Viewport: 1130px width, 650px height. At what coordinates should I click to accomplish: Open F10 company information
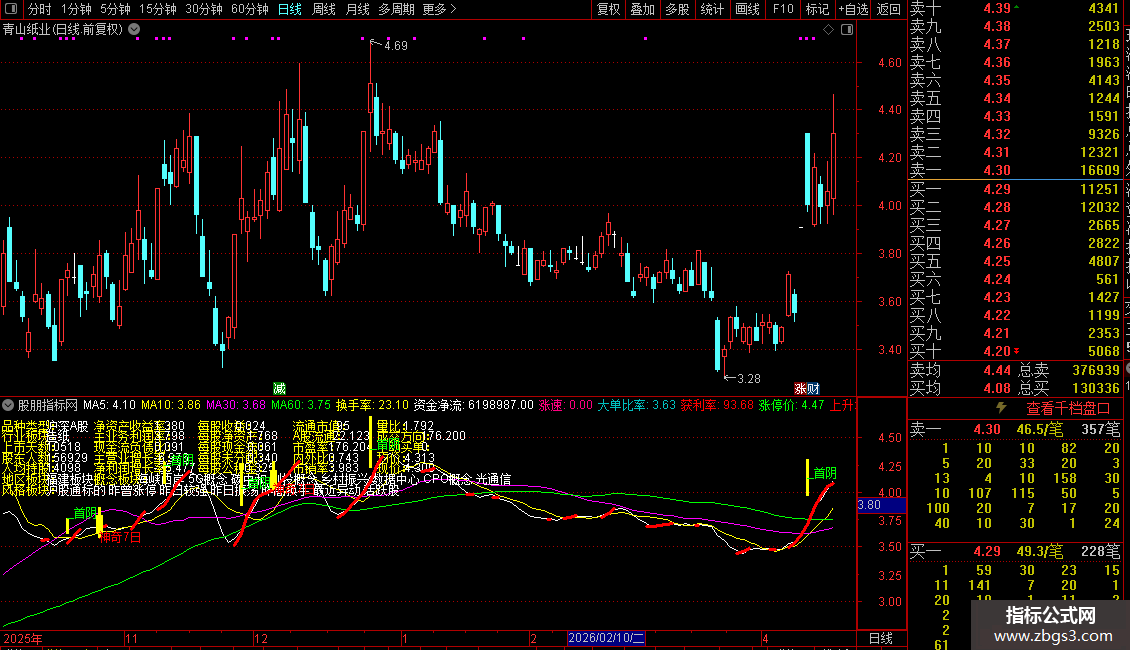(783, 9)
